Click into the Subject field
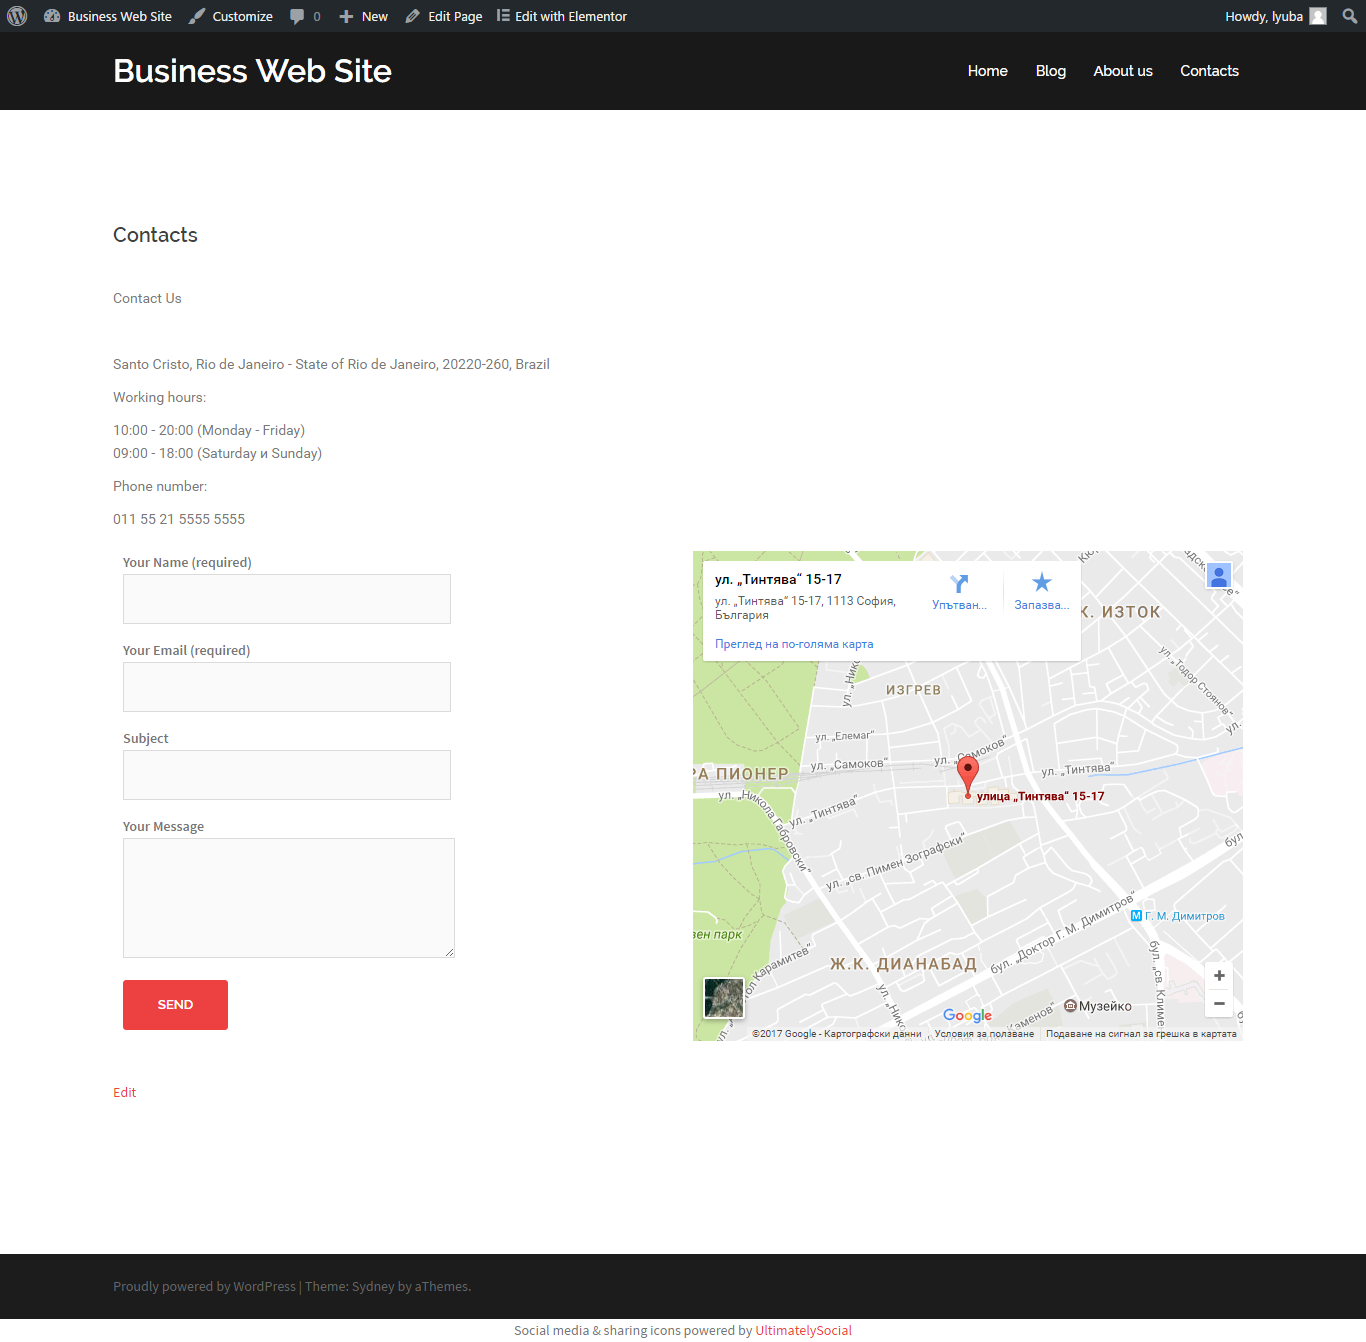 click(x=287, y=775)
